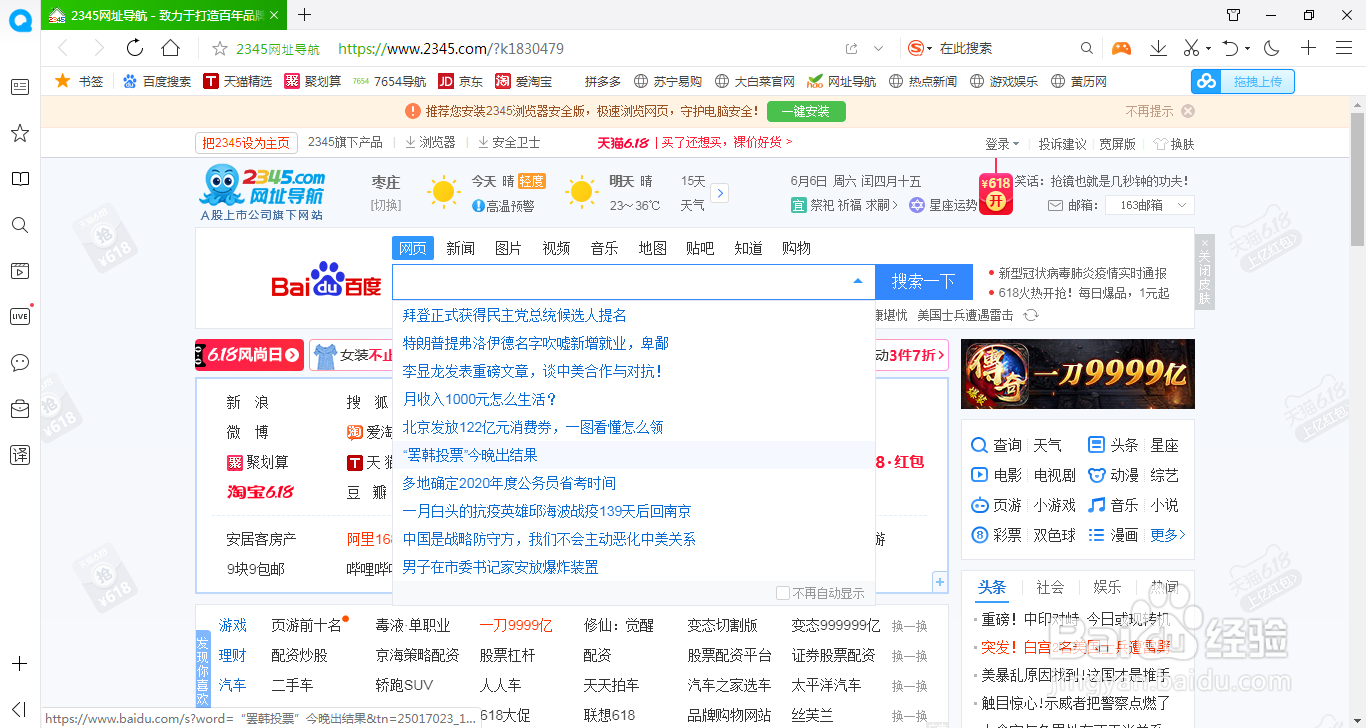
Task: Open the 社会 news tab
Action: point(1050,587)
